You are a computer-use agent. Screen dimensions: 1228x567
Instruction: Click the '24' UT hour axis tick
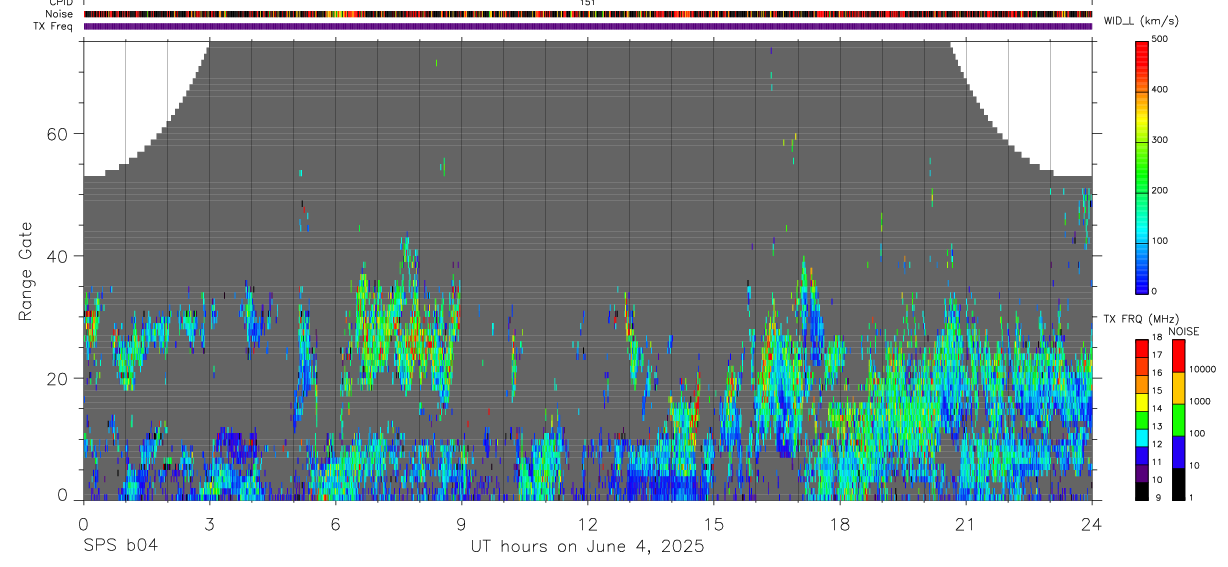[1091, 524]
